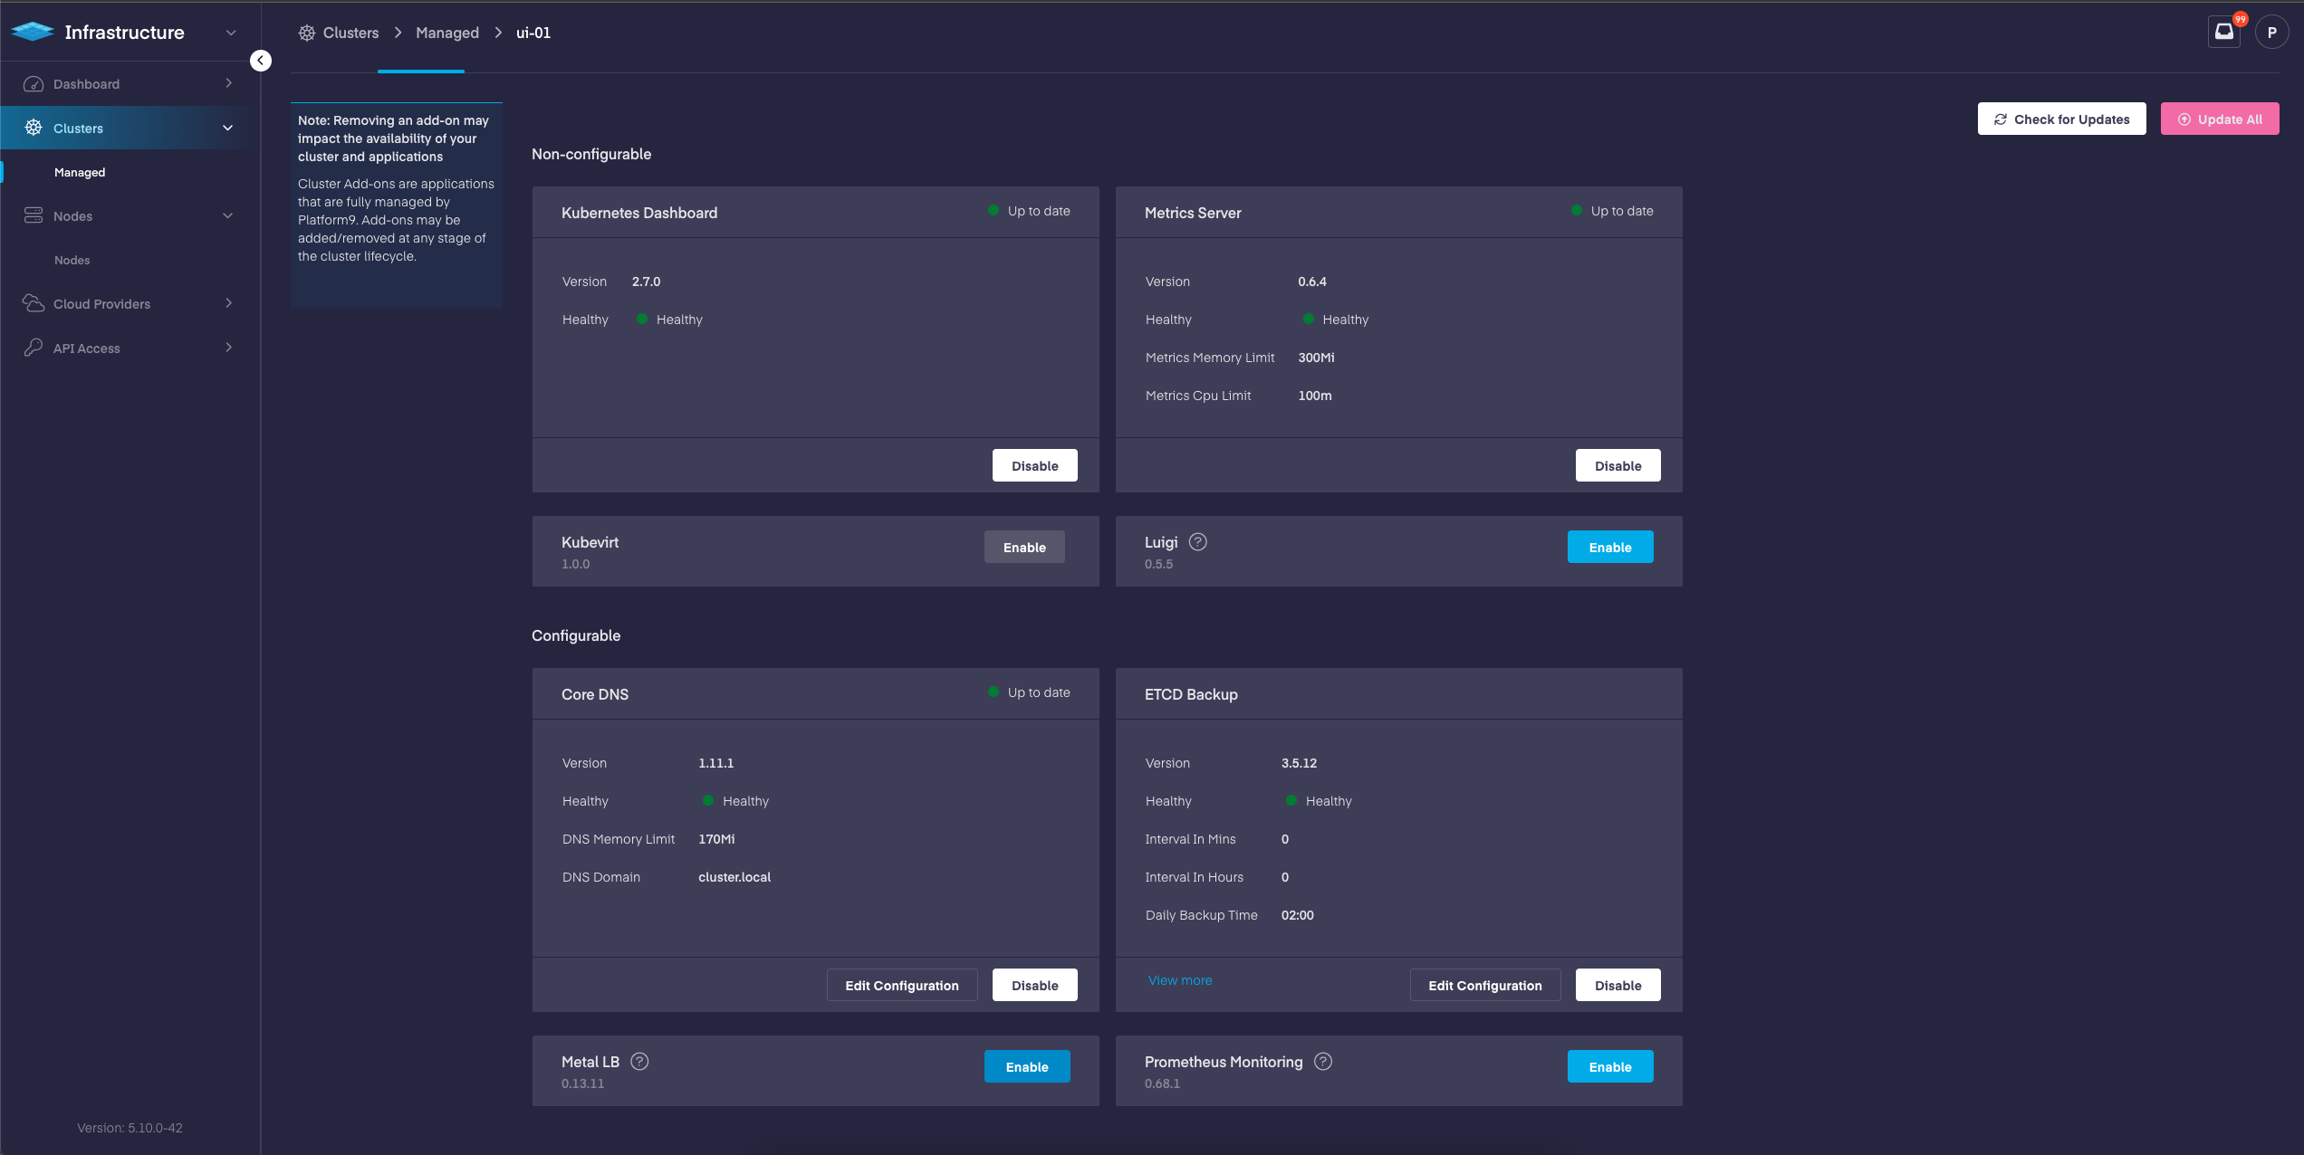Collapse sidebar using the arrow button
This screenshot has width=2304, height=1155.
click(260, 60)
